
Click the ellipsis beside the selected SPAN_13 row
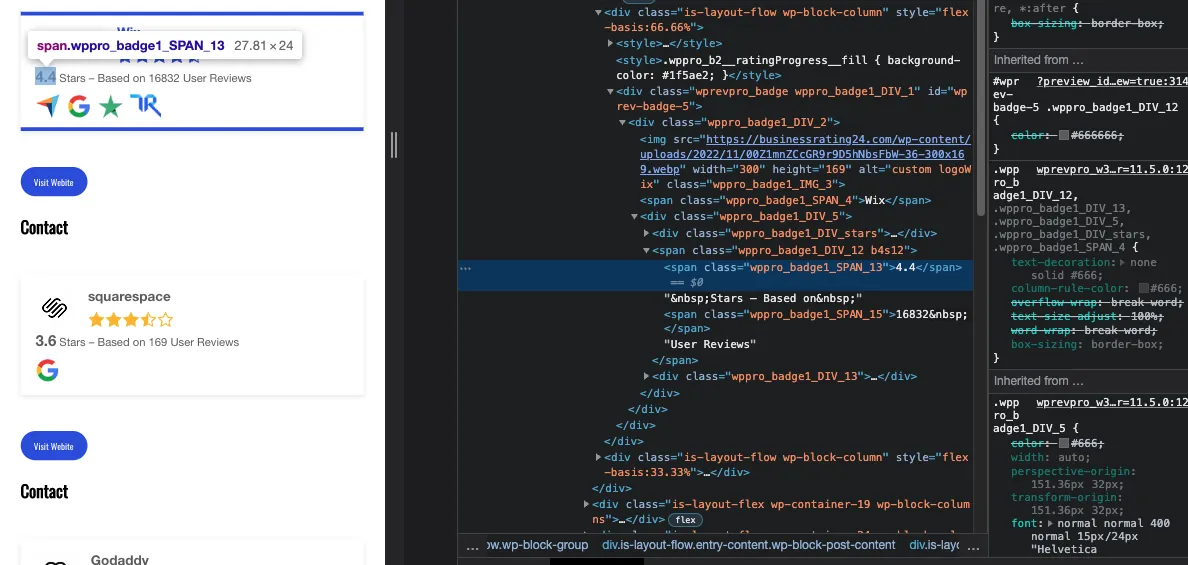pos(465,267)
